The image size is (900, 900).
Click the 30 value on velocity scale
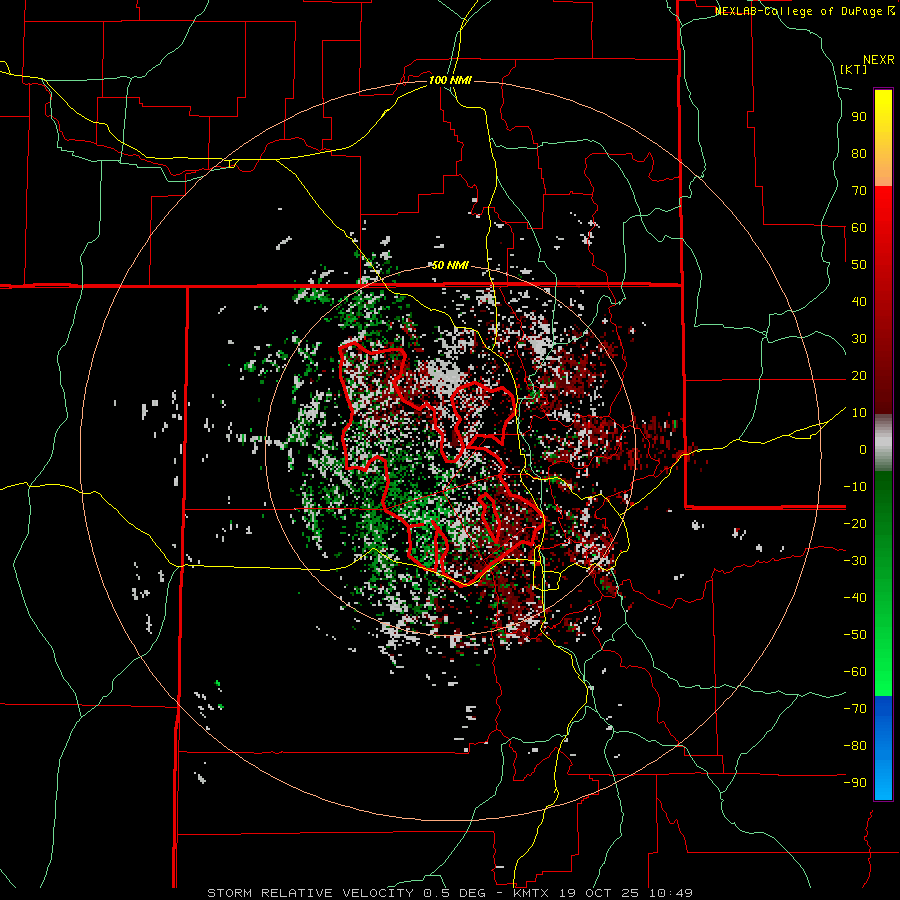point(859,339)
